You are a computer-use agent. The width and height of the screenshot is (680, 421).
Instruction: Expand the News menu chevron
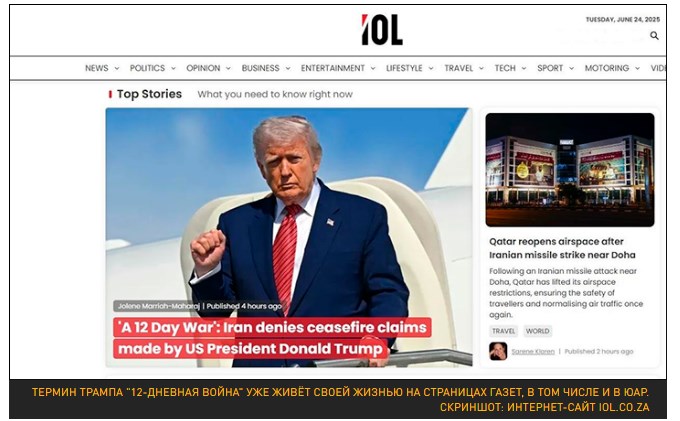tap(117, 69)
